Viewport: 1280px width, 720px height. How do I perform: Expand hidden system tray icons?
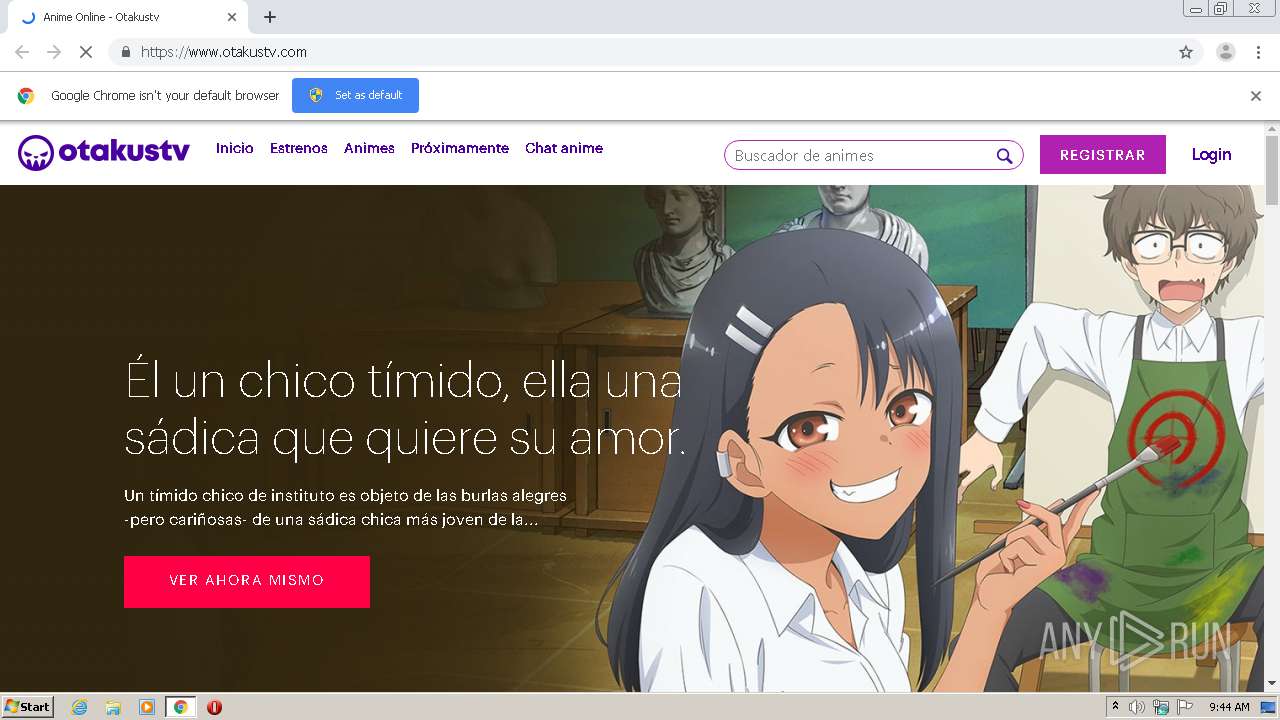[1116, 707]
